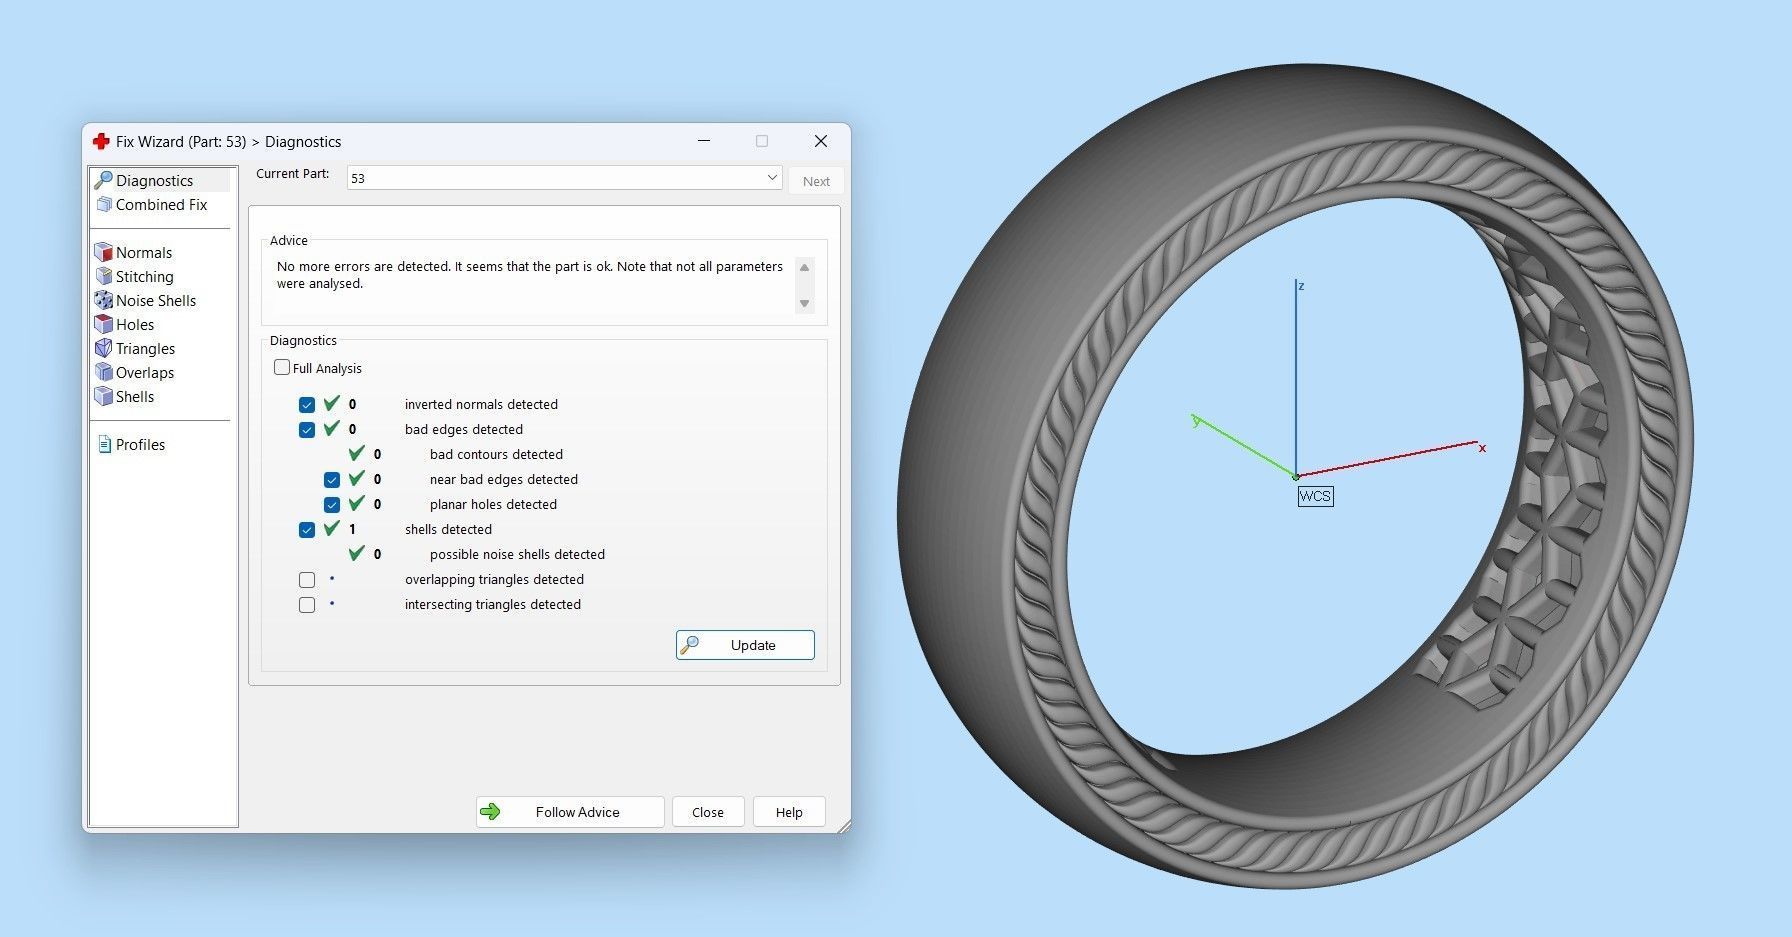Enable intersecting triangles detected checkbox
Viewport: 1792px width, 937px height.
click(x=307, y=605)
